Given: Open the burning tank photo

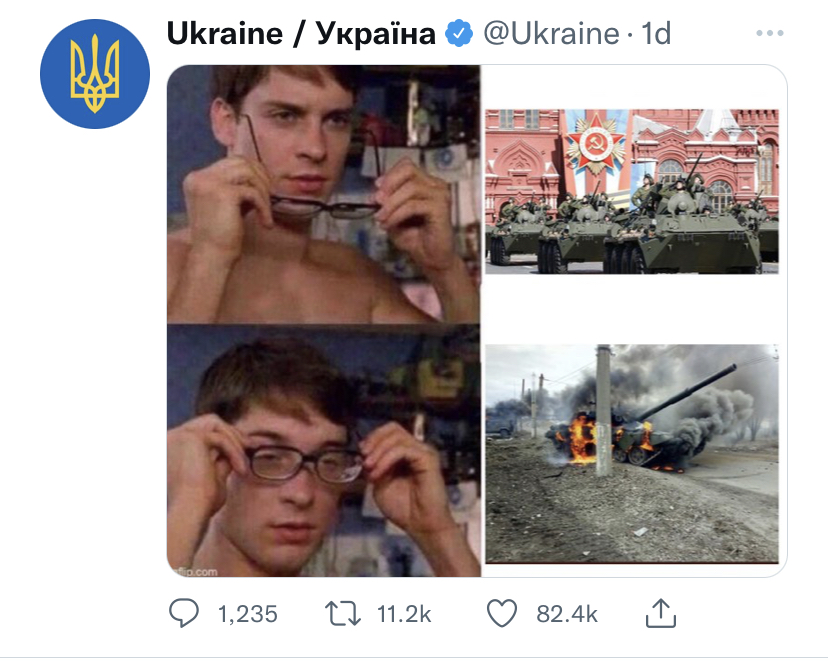Looking at the screenshot, I should pos(632,453).
